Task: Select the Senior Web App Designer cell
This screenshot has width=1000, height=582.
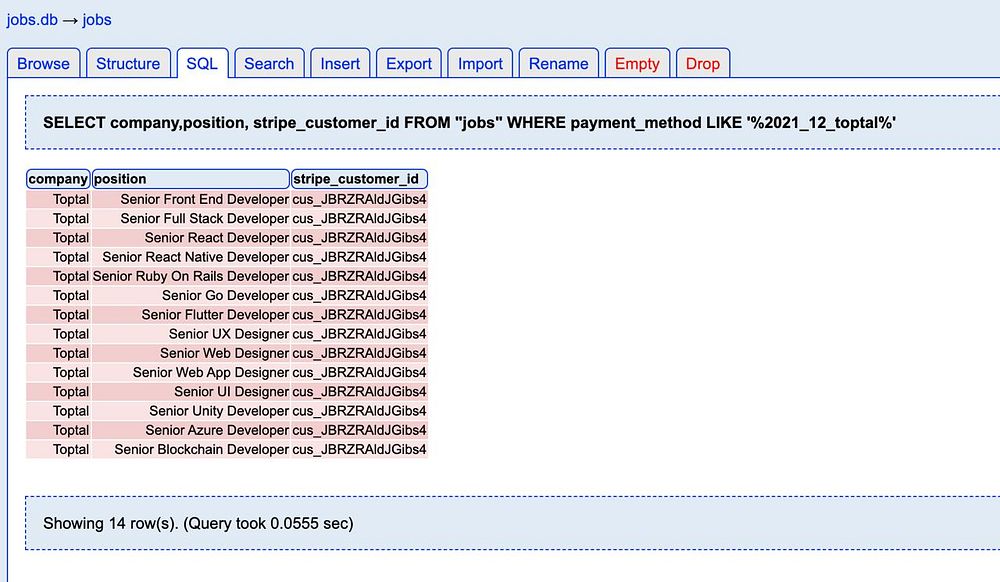Action: point(191,372)
